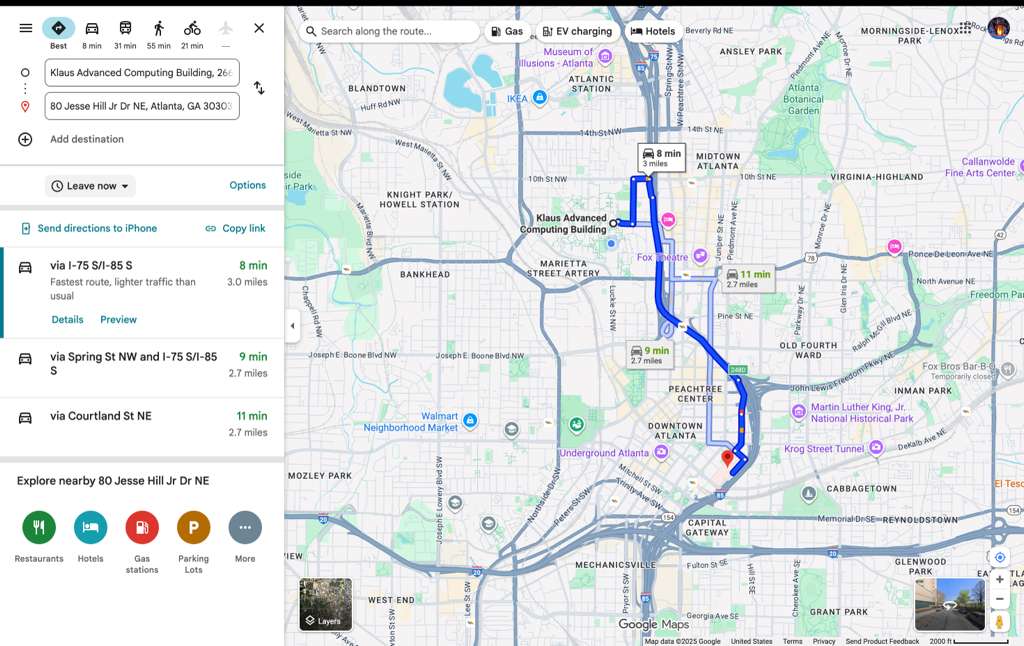1024x646 pixels.
Task: Select route via Spring St NW
Action: [x=142, y=368]
